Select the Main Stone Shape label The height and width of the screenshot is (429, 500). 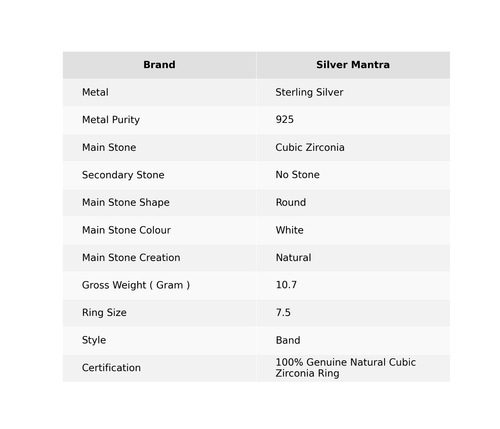(x=126, y=202)
